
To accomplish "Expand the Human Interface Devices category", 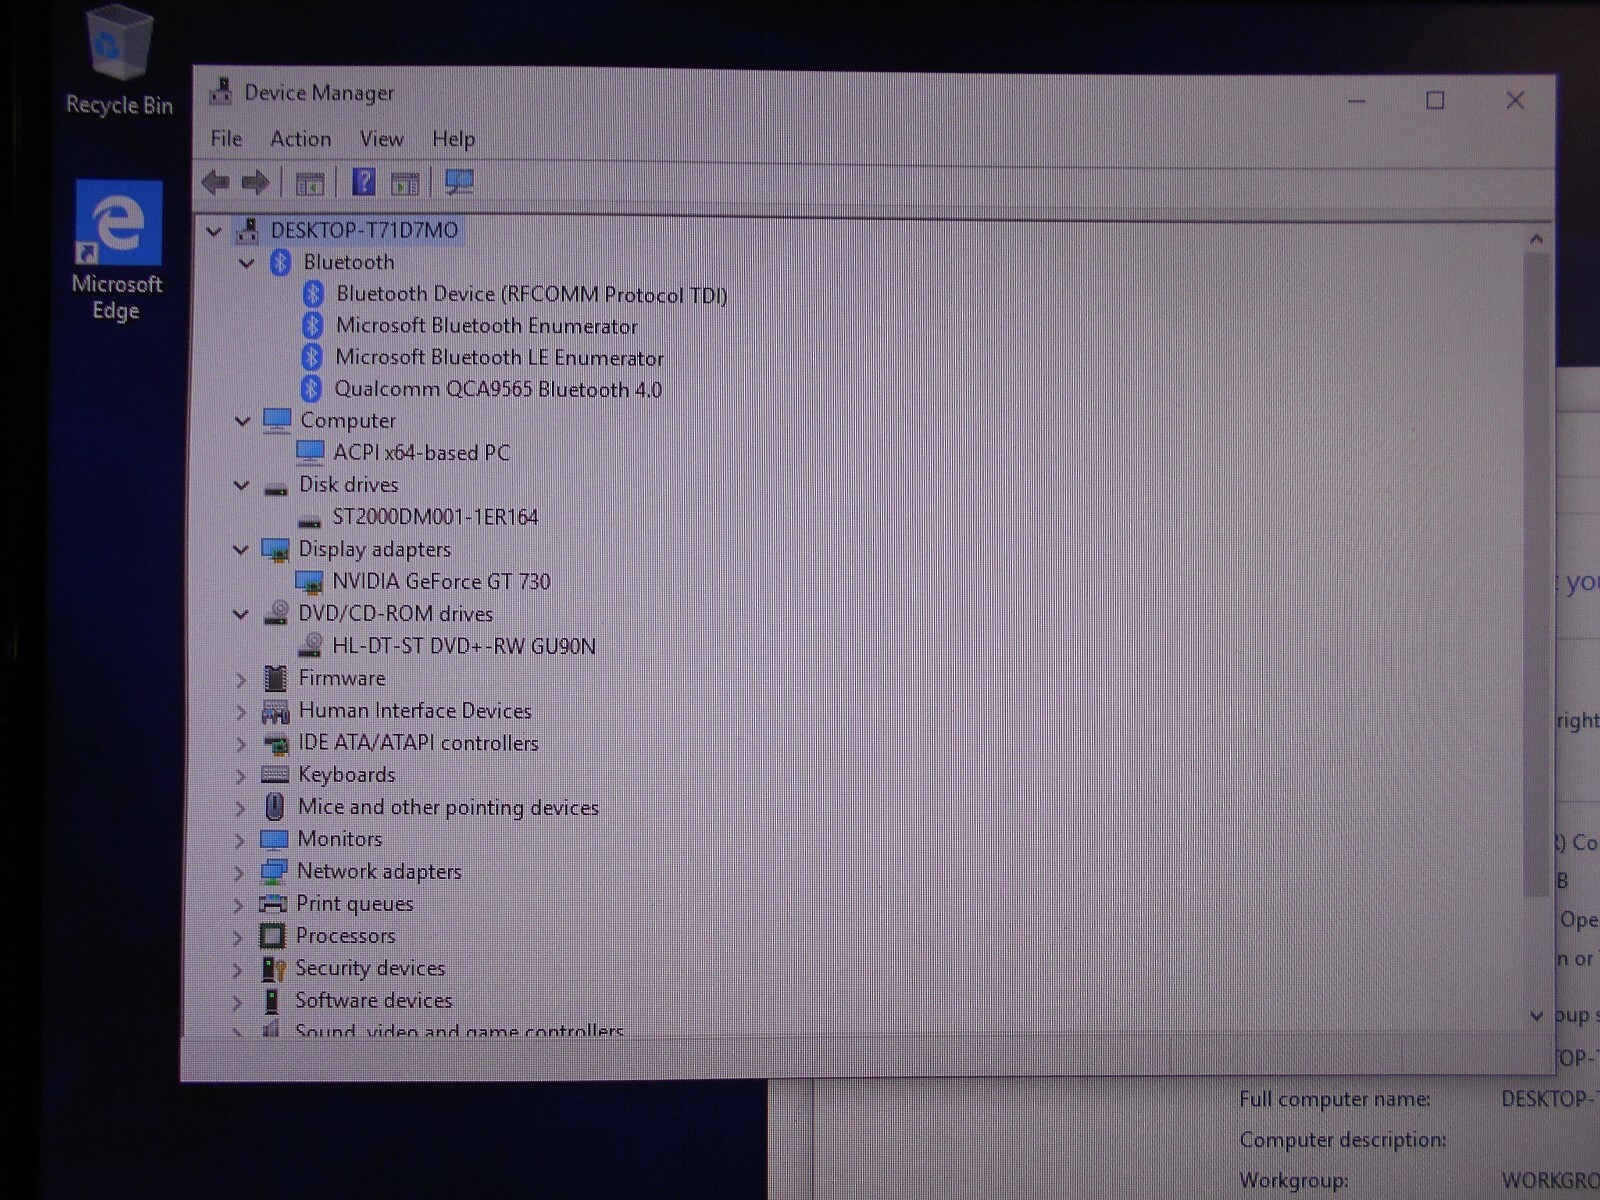I will point(240,712).
